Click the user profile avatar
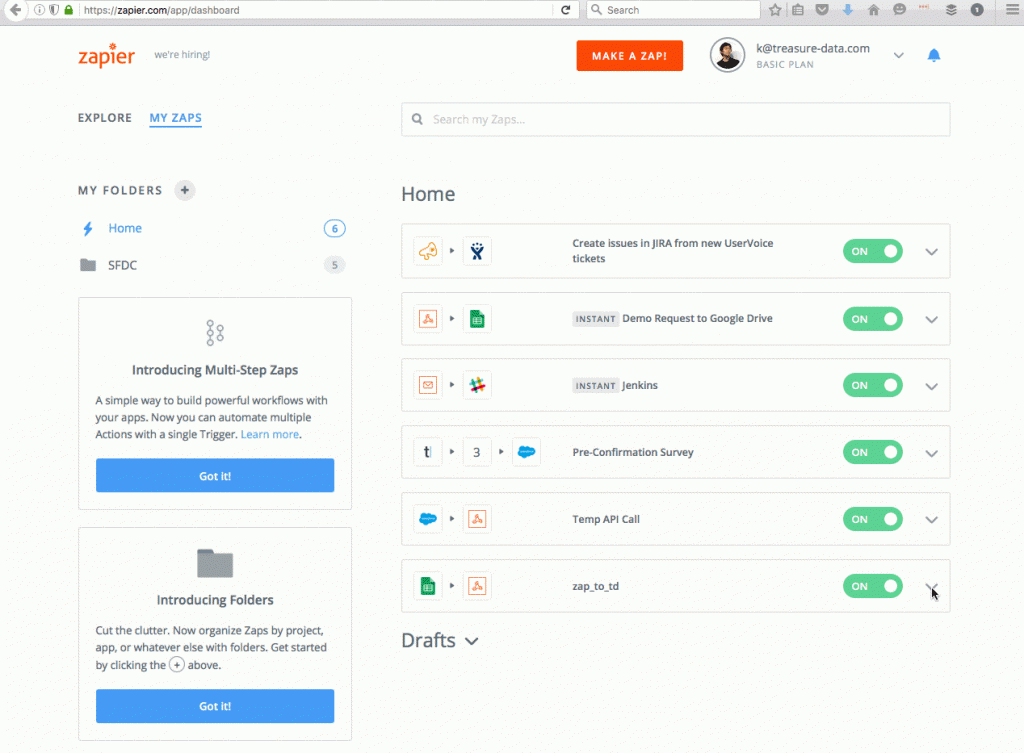This screenshot has width=1024, height=753. [x=727, y=55]
